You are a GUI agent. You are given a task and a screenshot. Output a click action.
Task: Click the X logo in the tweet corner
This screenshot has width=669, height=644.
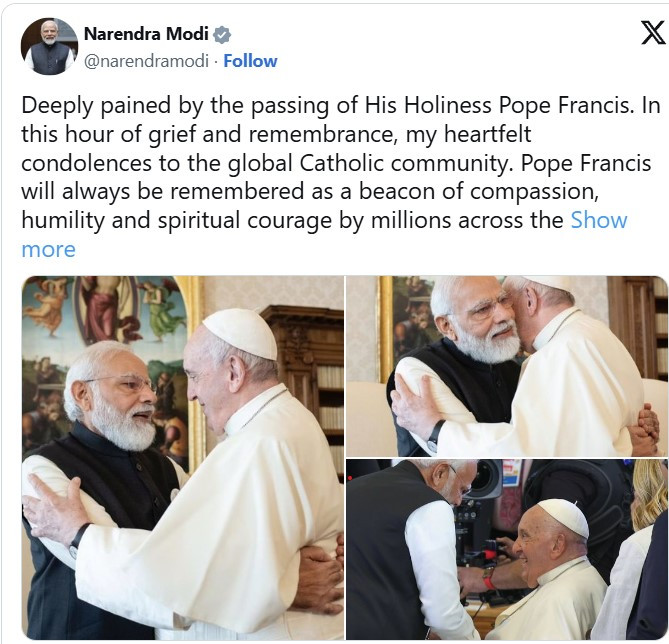tap(651, 33)
